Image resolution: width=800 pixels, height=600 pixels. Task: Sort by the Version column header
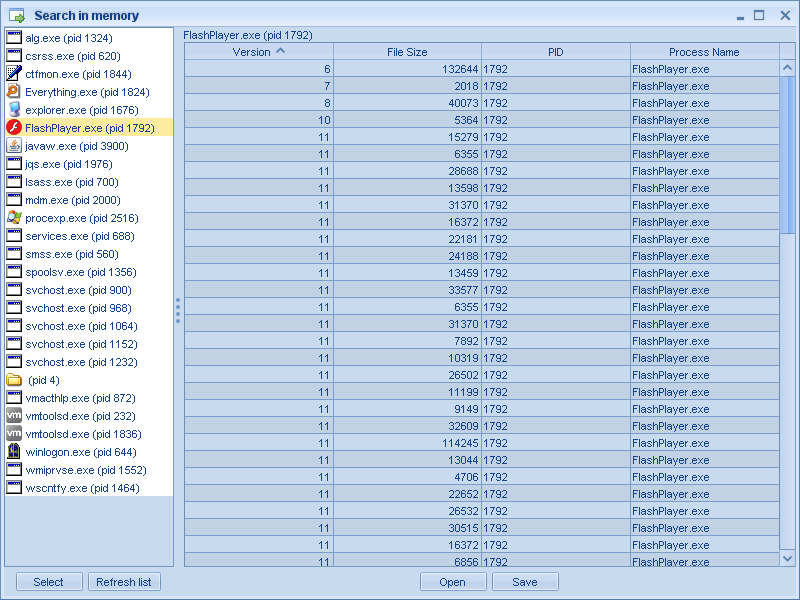tap(259, 52)
